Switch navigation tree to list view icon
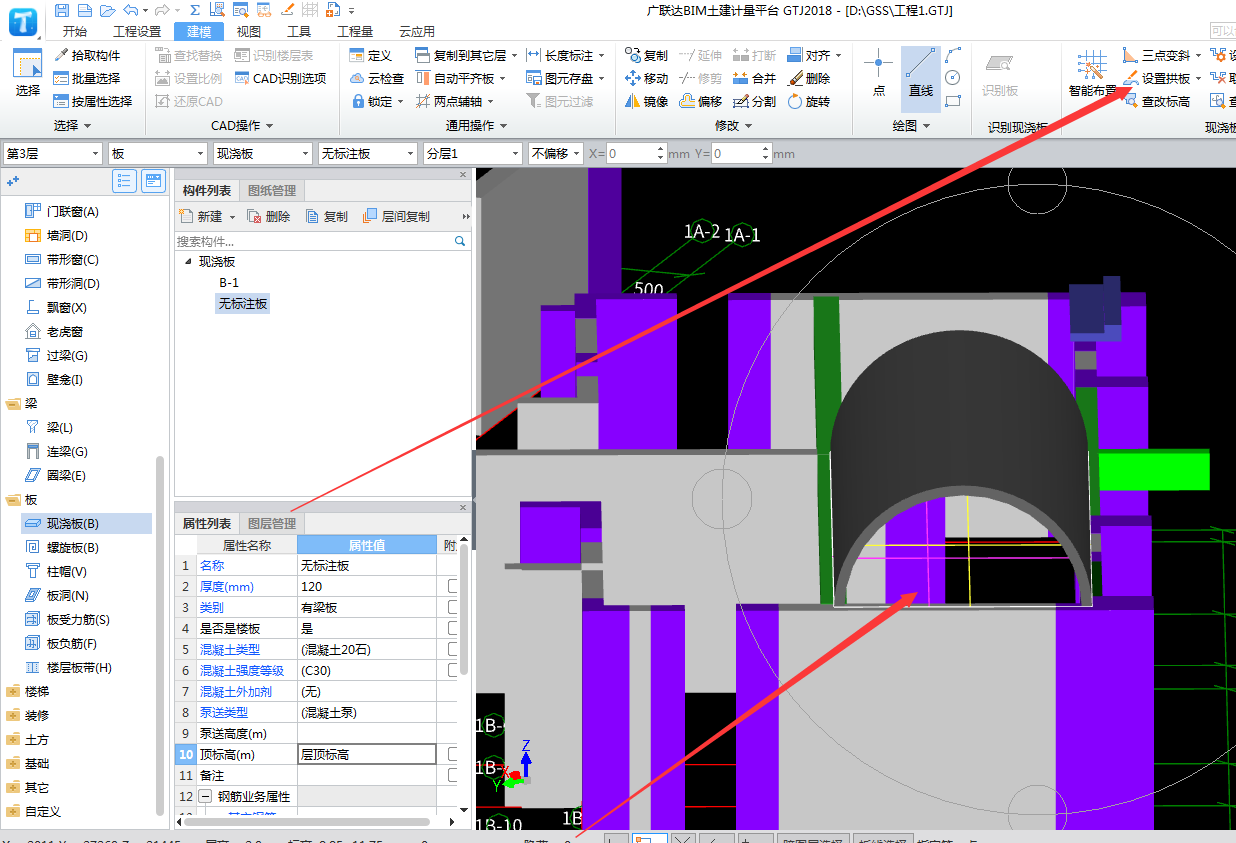The width and height of the screenshot is (1236, 843). [125, 181]
